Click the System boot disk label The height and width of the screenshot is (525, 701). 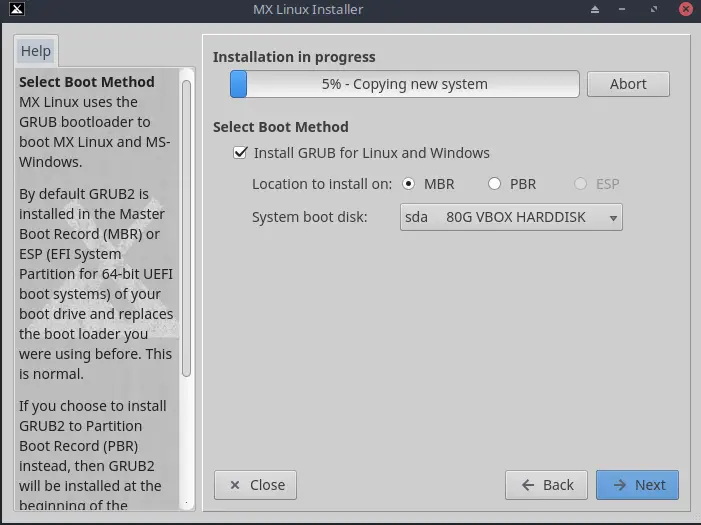tap(309, 217)
